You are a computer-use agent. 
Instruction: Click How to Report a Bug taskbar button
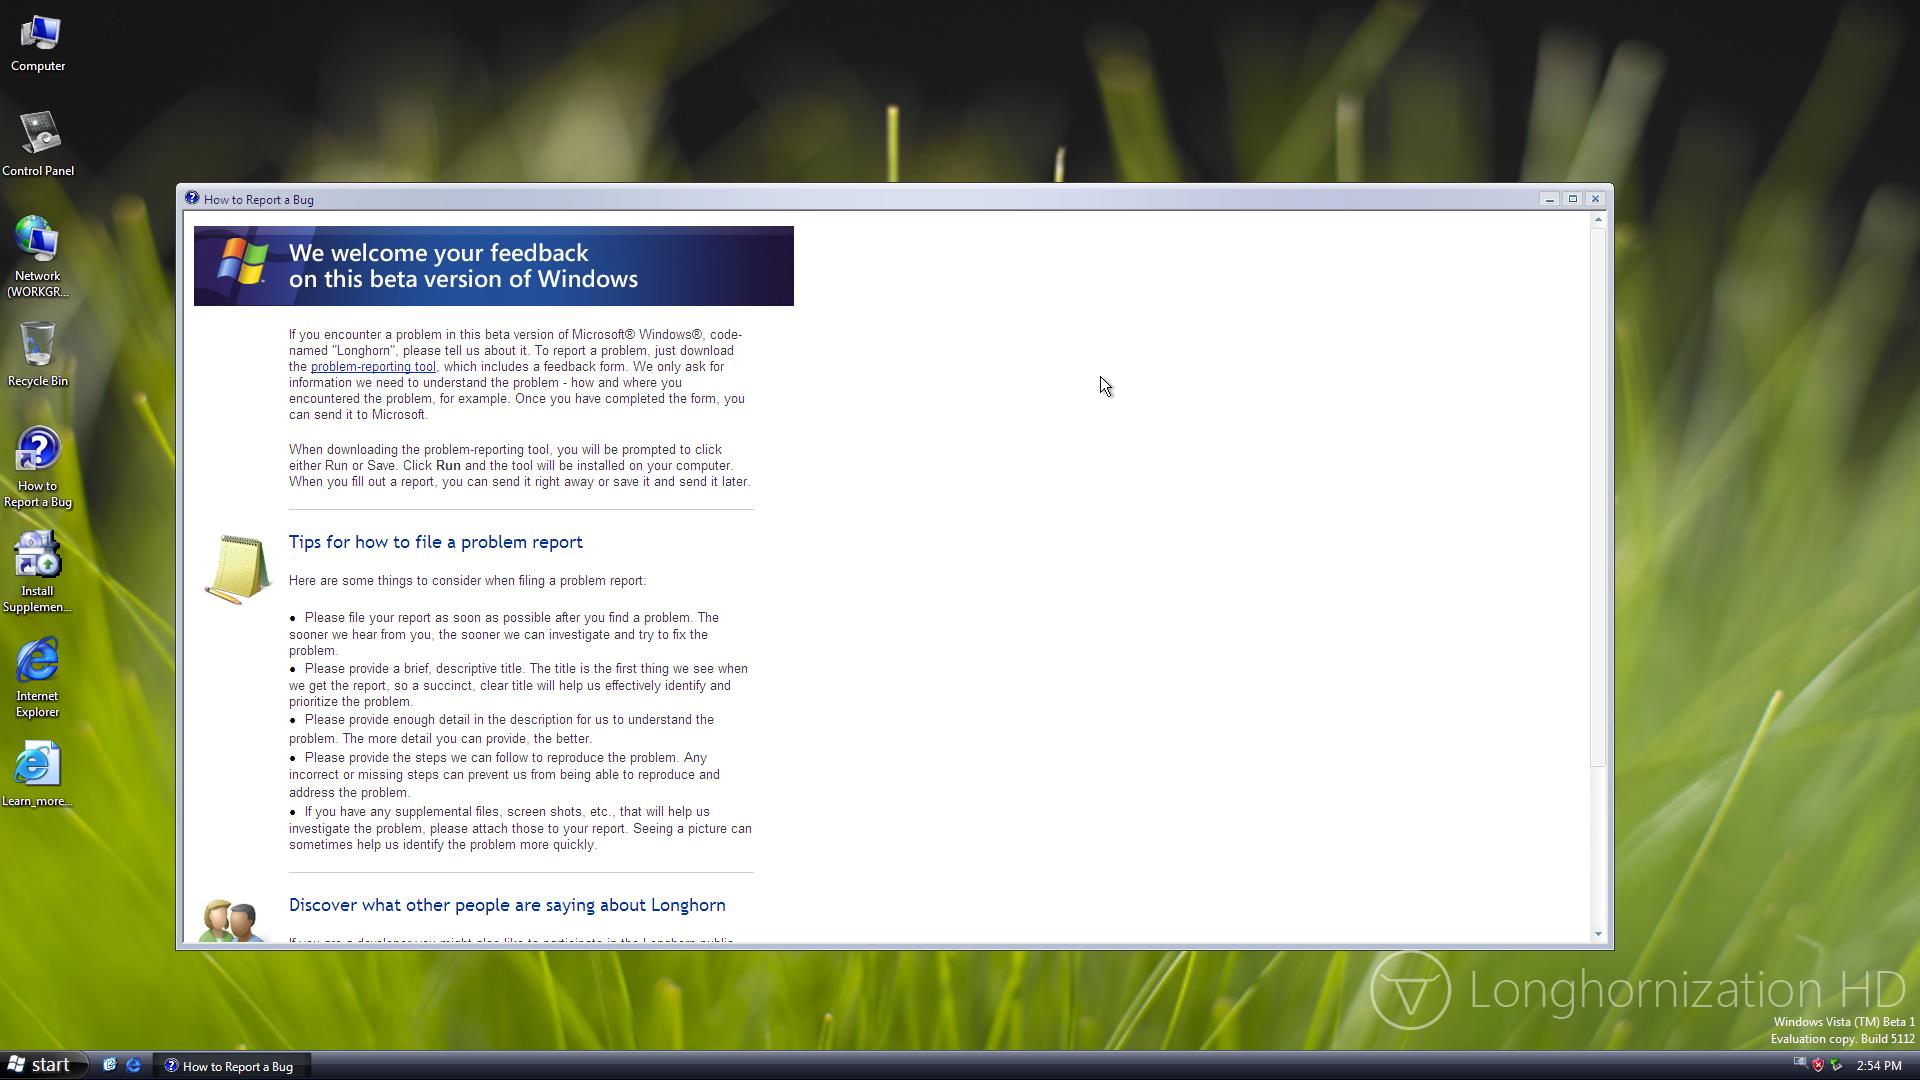[230, 1066]
